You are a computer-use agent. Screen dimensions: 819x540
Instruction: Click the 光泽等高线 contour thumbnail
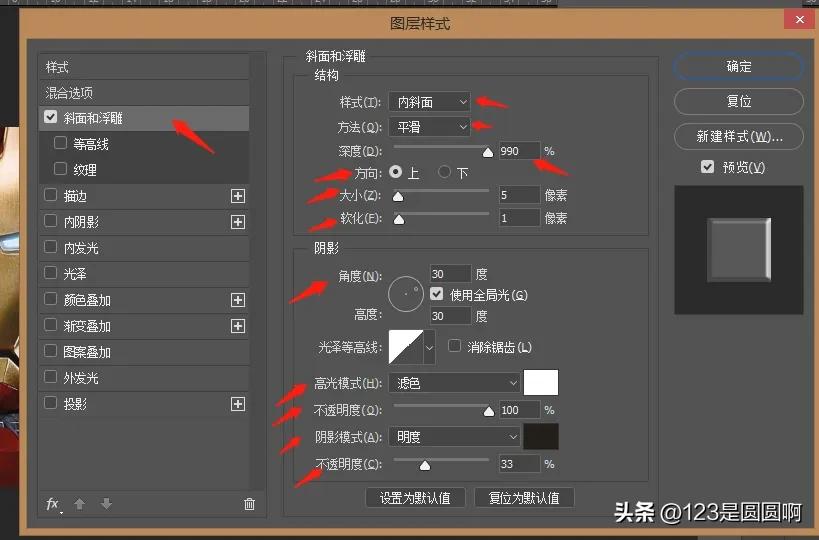[x=406, y=347]
